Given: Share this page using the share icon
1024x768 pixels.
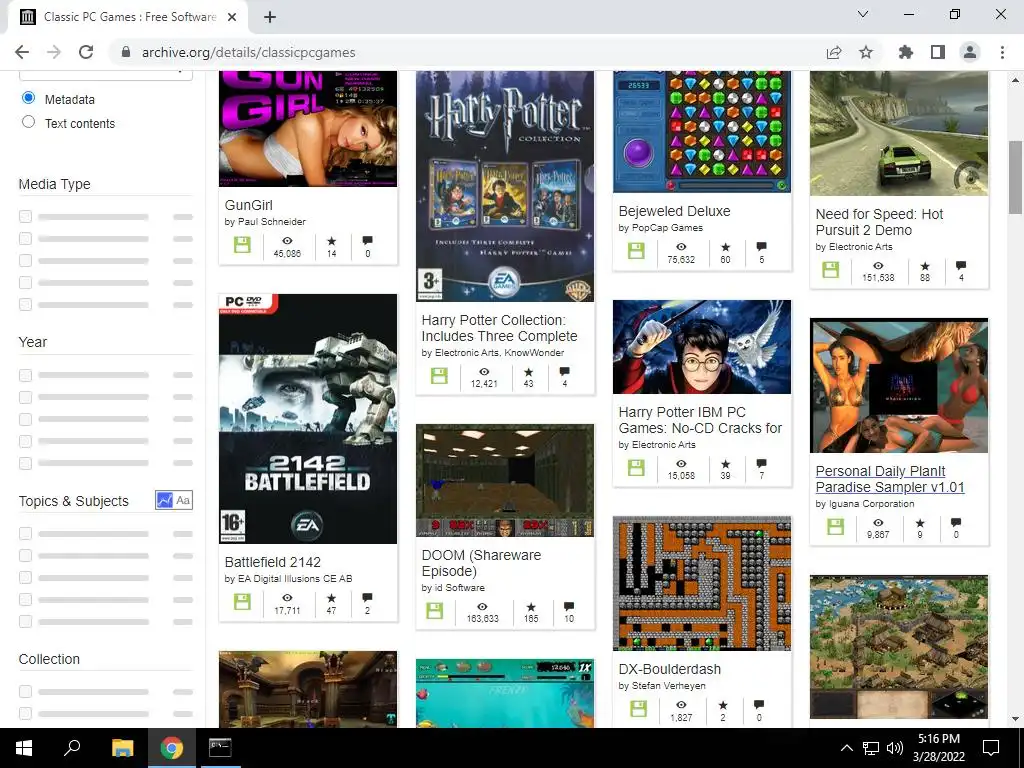Looking at the screenshot, I should click(834, 52).
